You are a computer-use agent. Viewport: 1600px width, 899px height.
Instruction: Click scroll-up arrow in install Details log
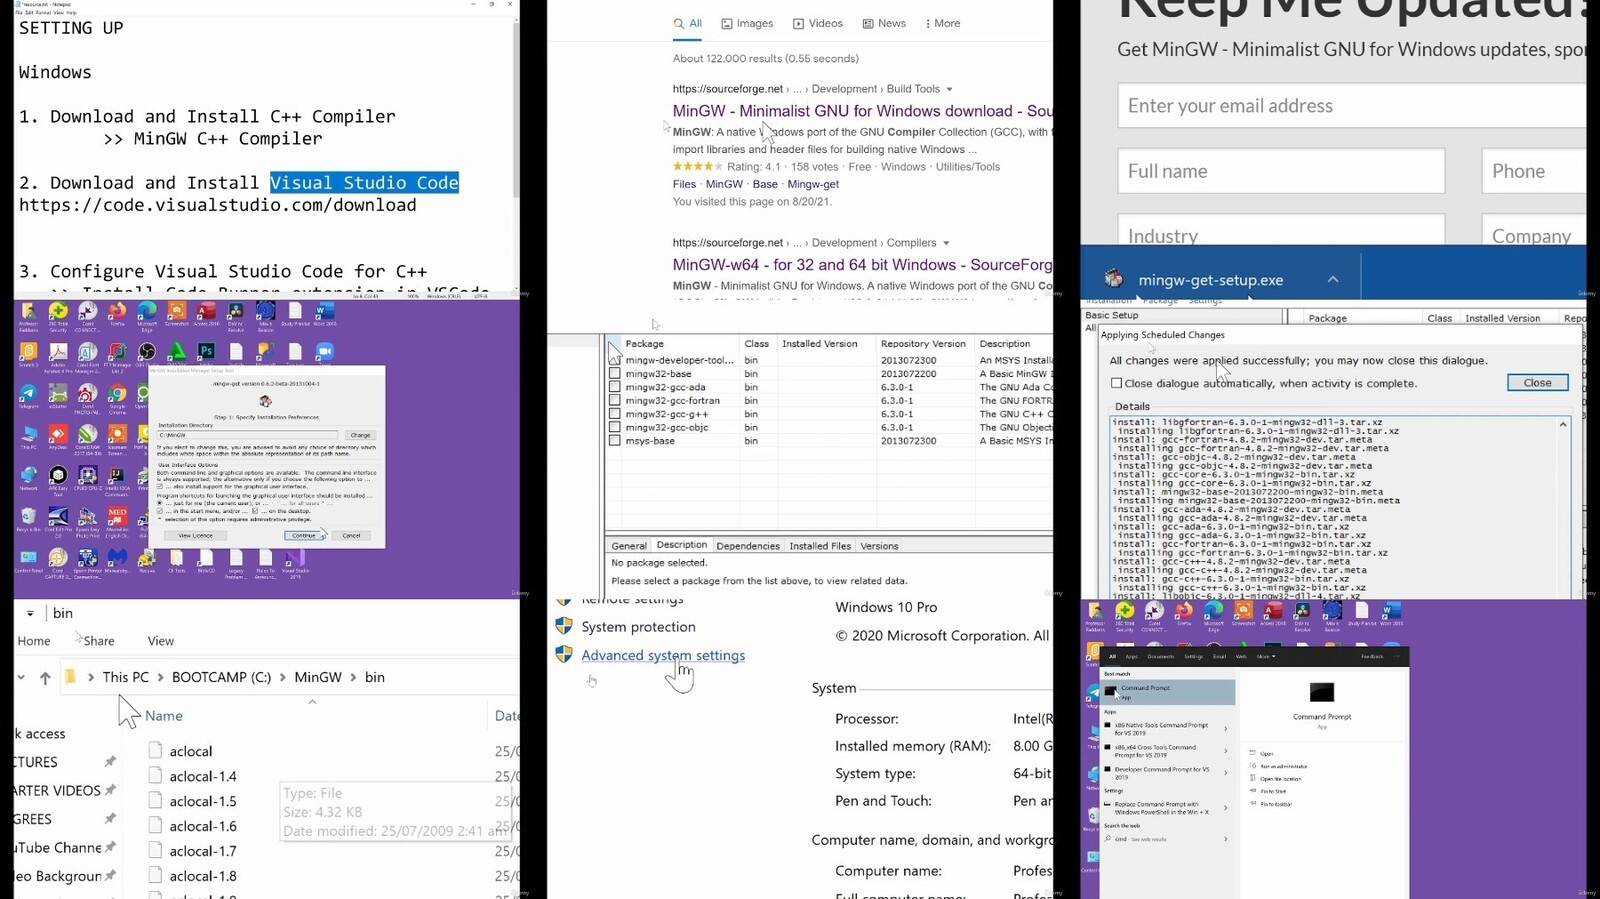tap(1563, 425)
